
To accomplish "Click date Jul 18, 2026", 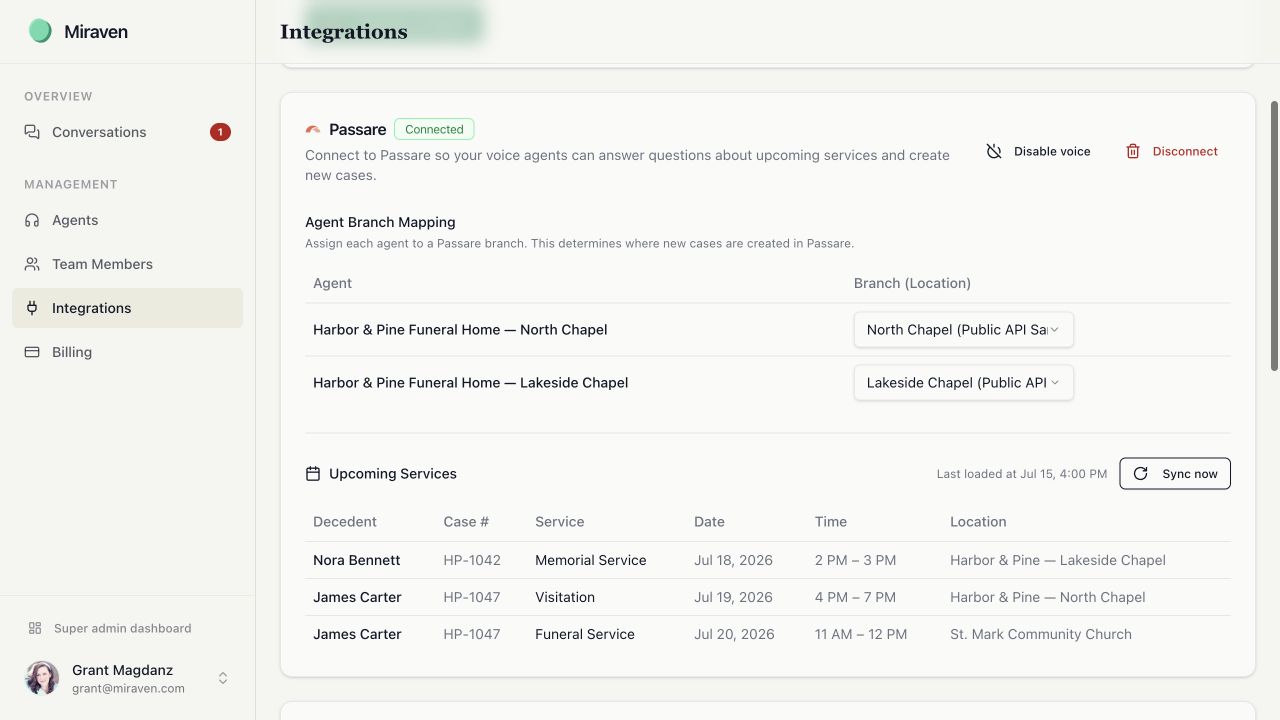I will (x=733, y=560).
